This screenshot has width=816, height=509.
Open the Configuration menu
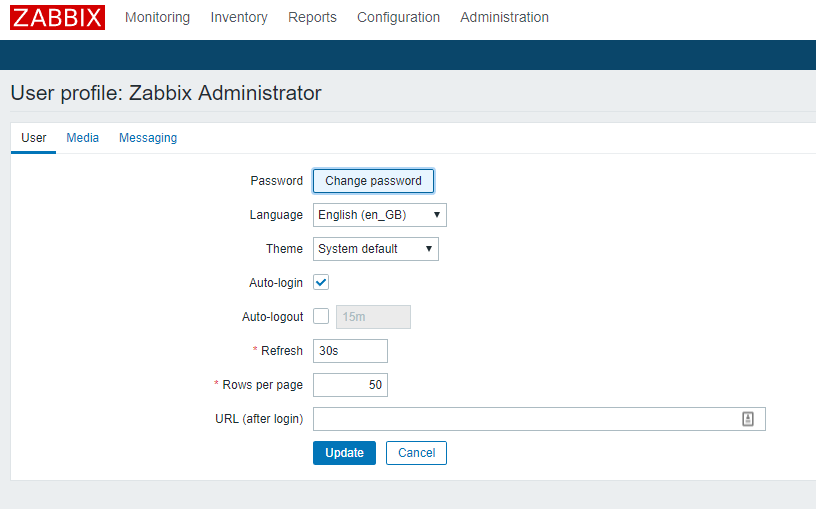398,18
